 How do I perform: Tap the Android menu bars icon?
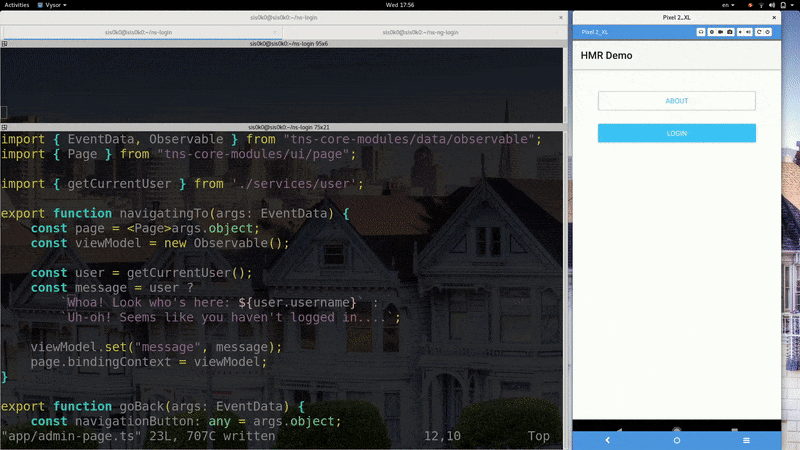(x=746, y=440)
